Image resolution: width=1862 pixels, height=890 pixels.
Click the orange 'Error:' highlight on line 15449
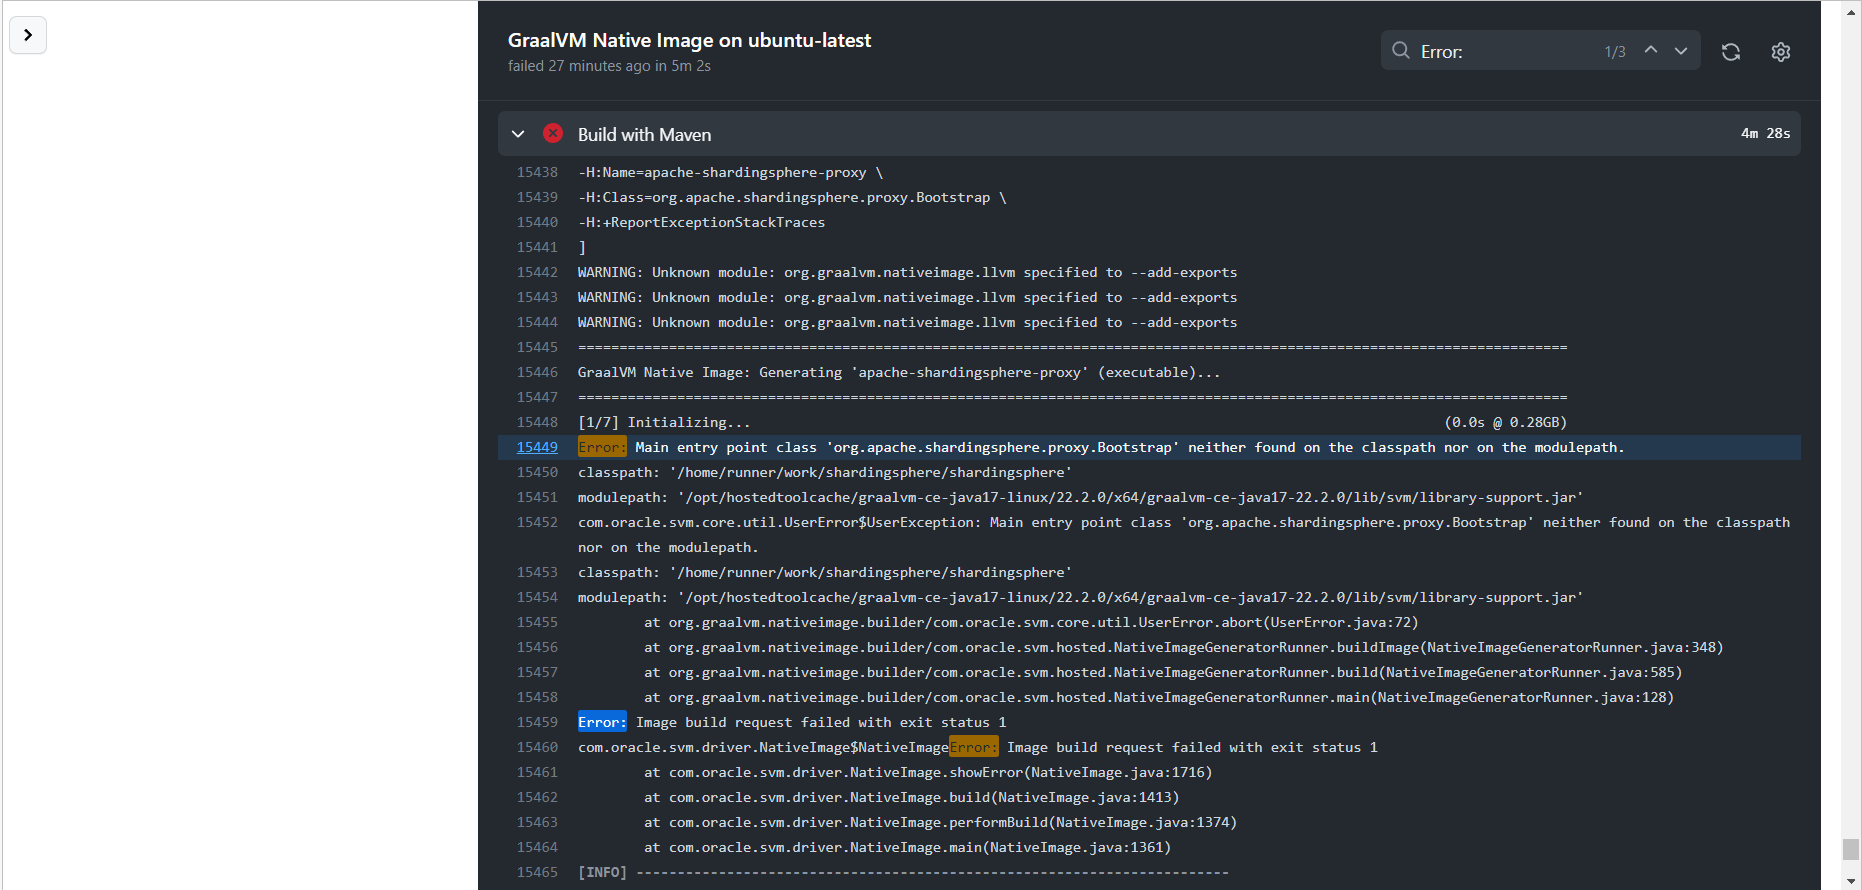pos(602,447)
